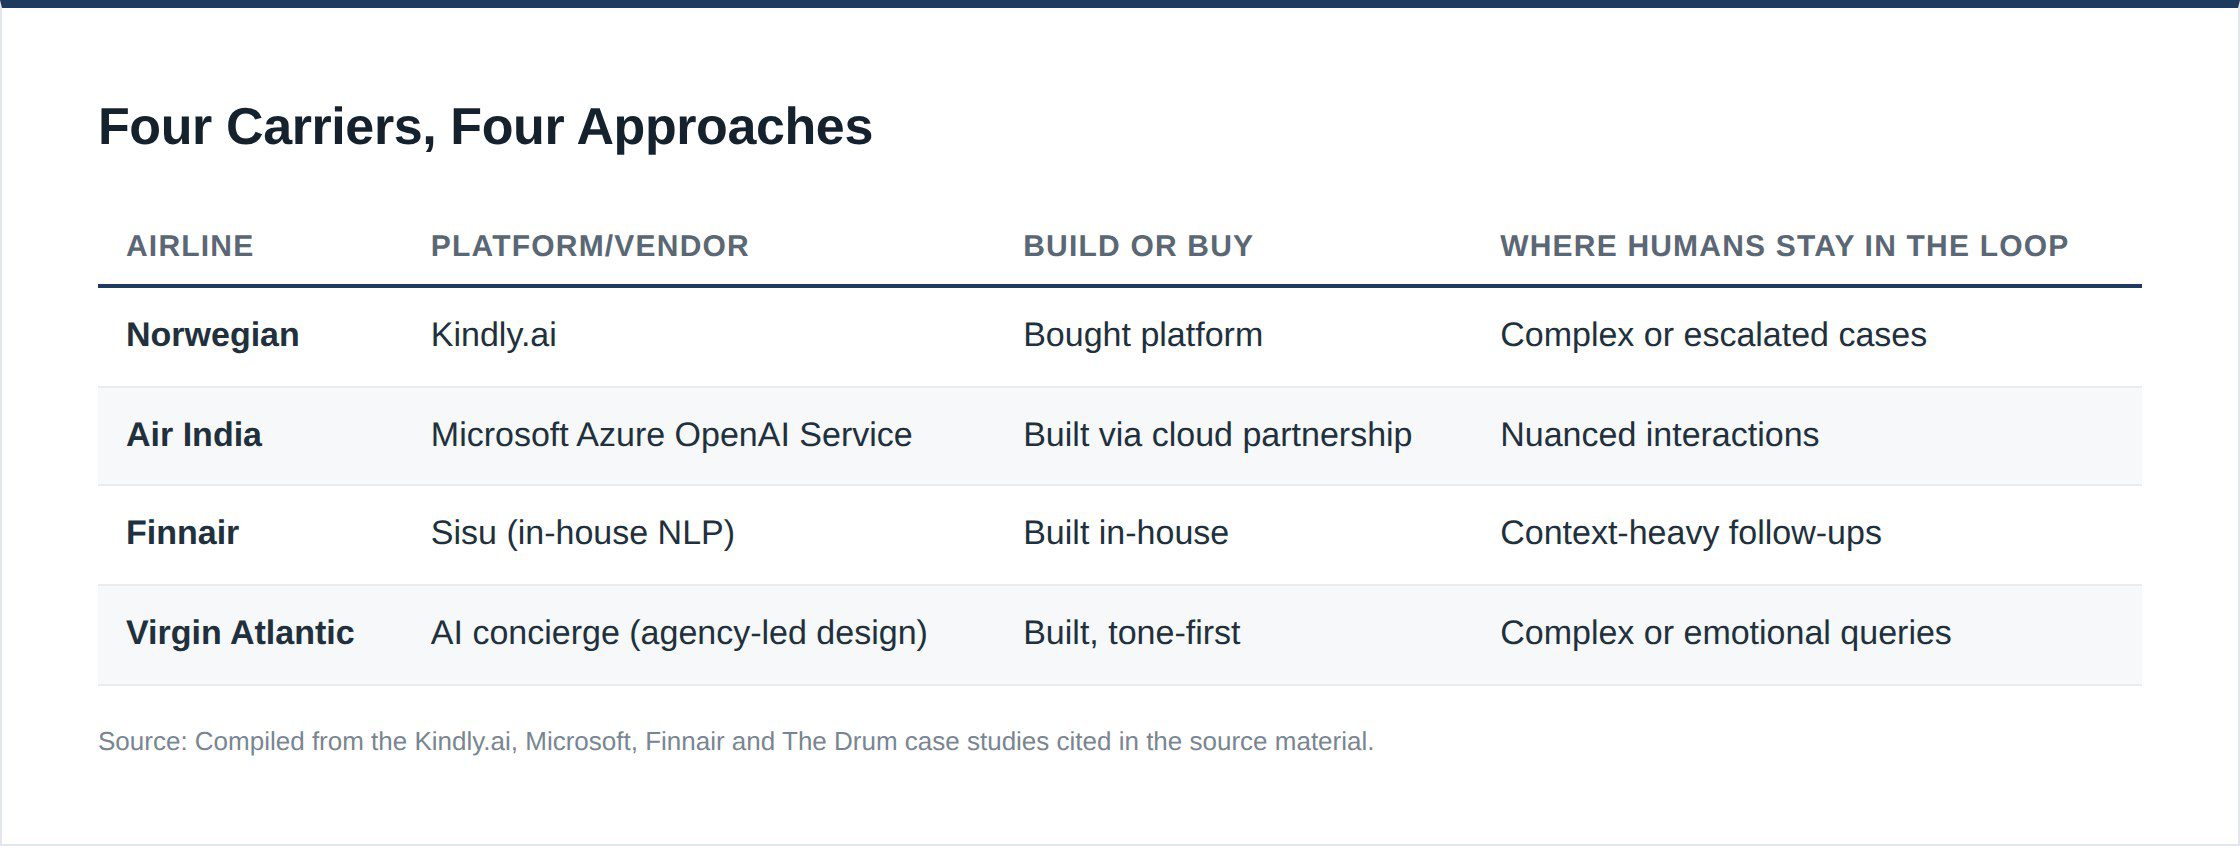The width and height of the screenshot is (2240, 846).
Task: Click the 'Sisu (in-house NLP)' cell
Action: [x=583, y=533]
